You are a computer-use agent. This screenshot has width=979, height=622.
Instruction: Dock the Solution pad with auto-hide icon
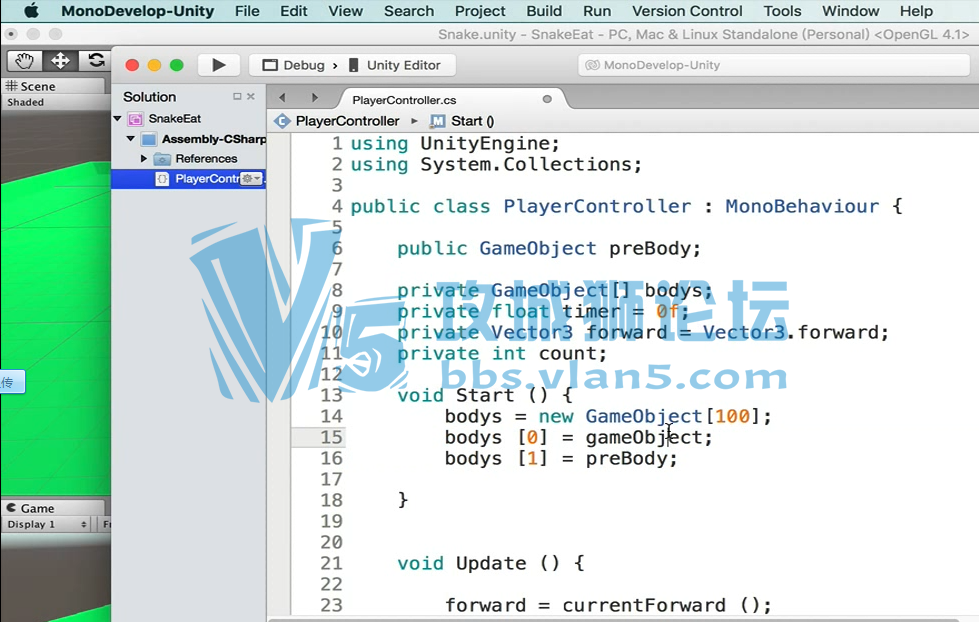pos(237,96)
